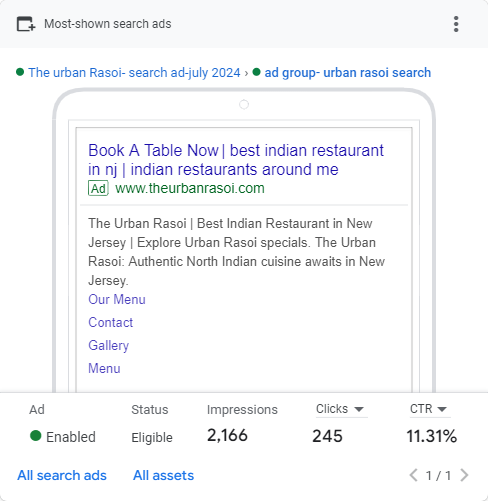Click the green Enabled status dot

pyautogui.click(x=36, y=436)
